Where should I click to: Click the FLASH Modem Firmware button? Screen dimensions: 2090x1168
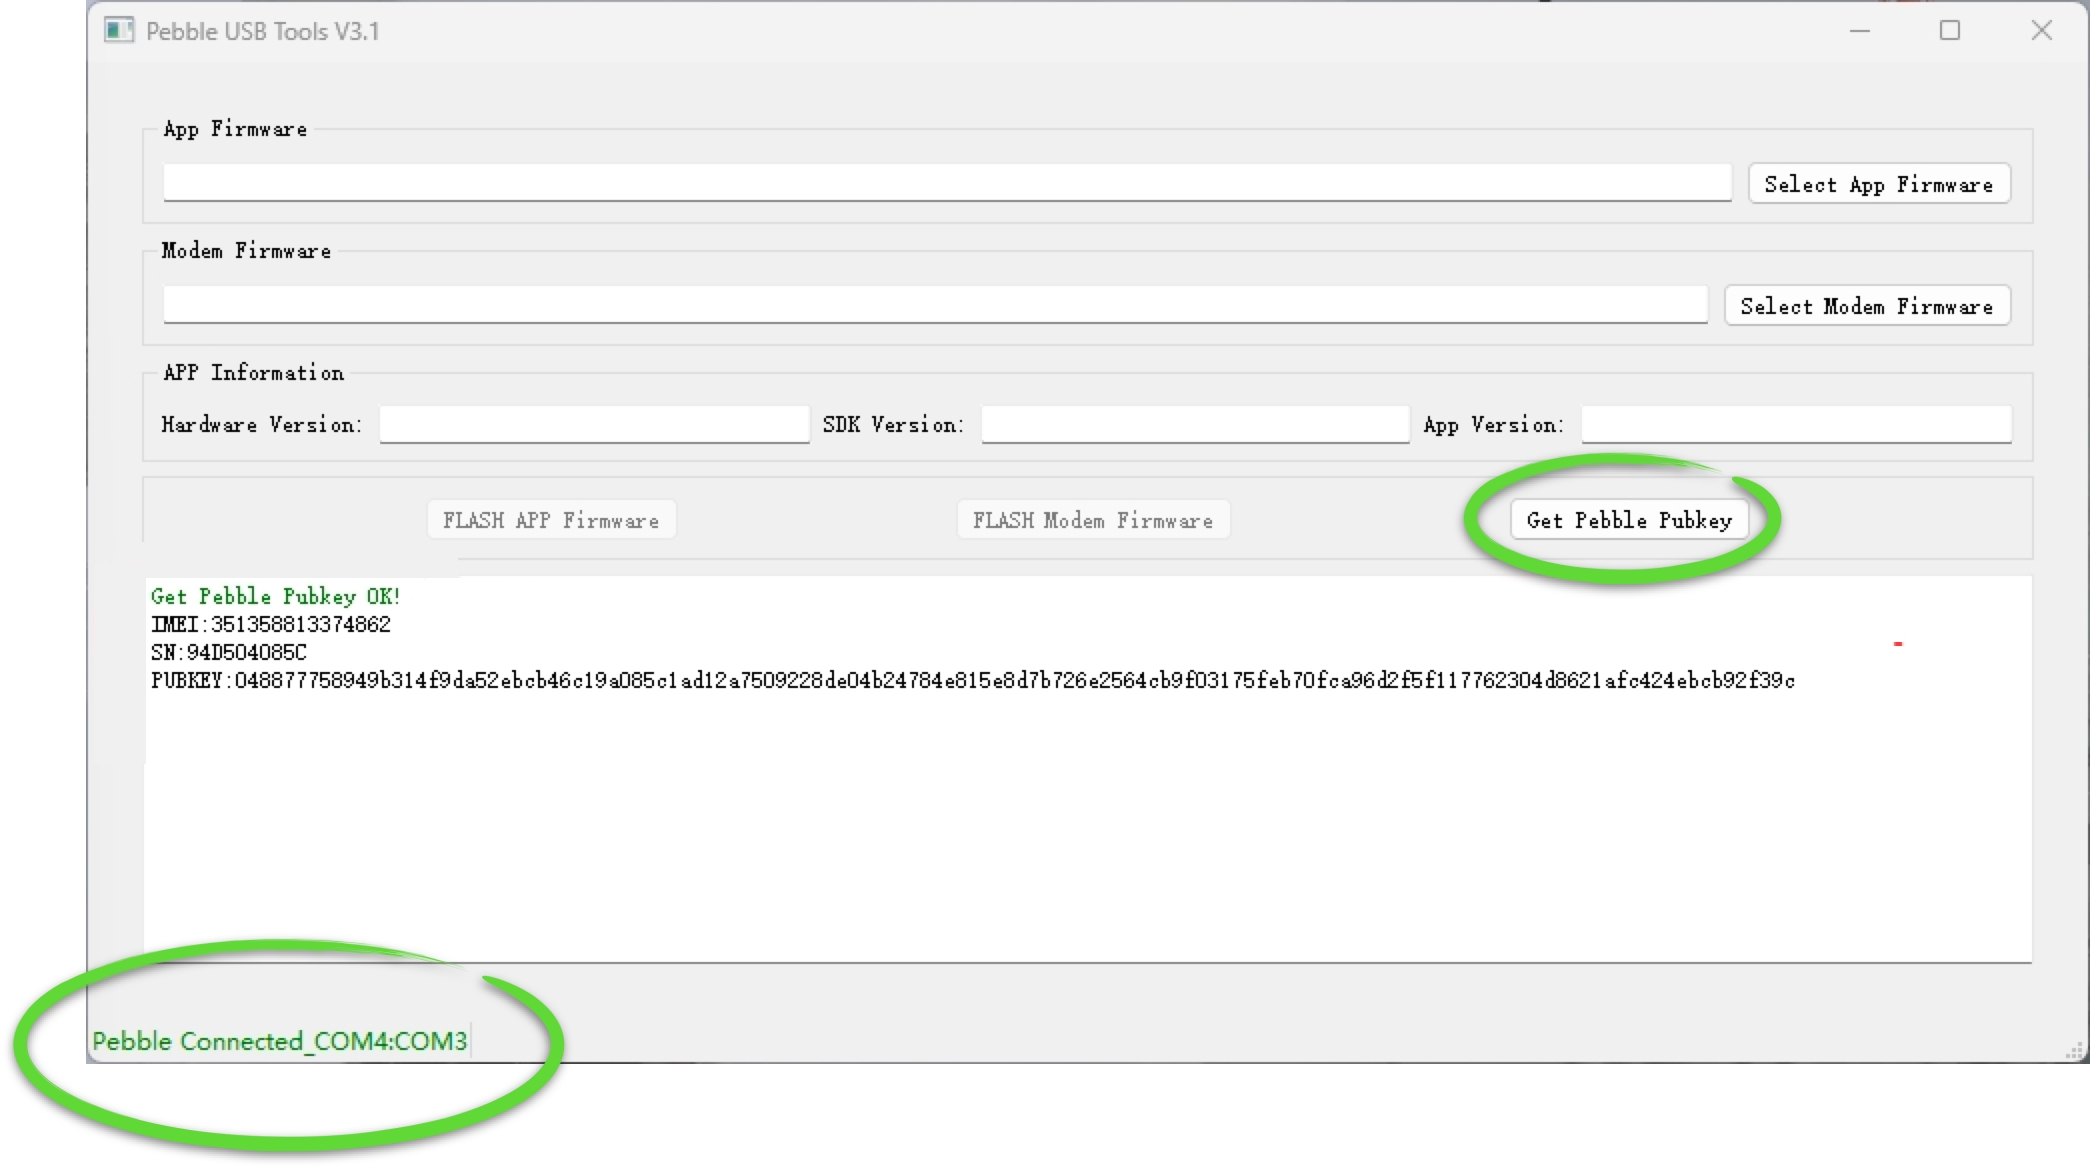1092,520
